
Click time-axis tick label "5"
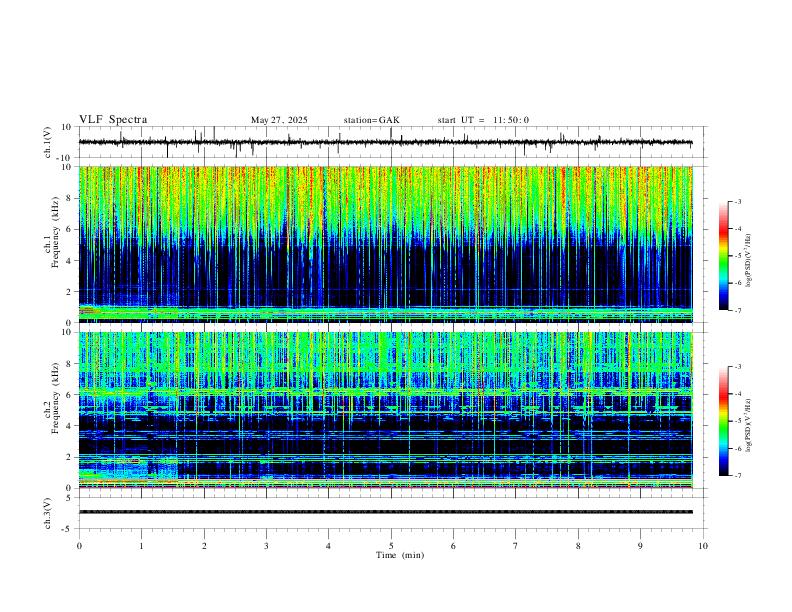391,546
